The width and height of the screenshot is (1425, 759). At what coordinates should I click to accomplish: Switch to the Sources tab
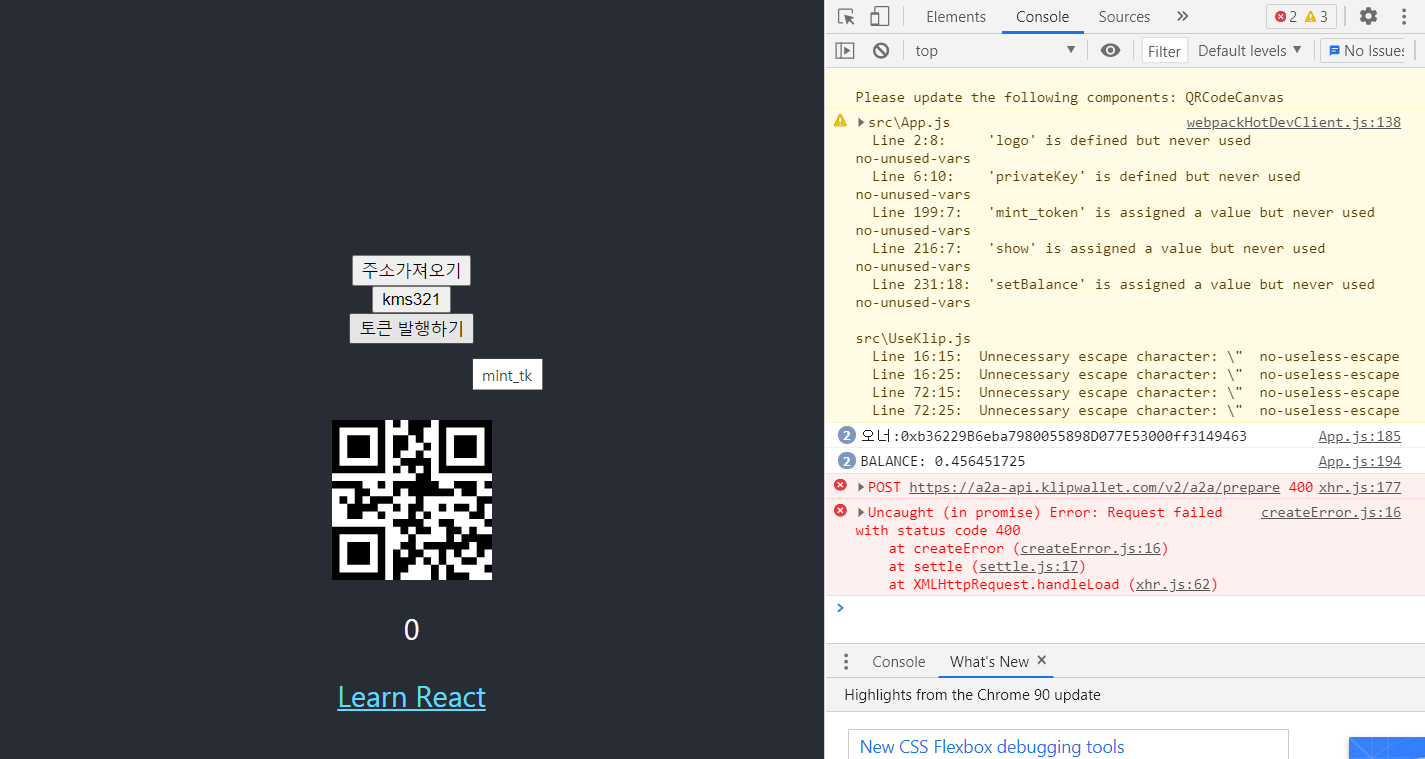[1124, 17]
